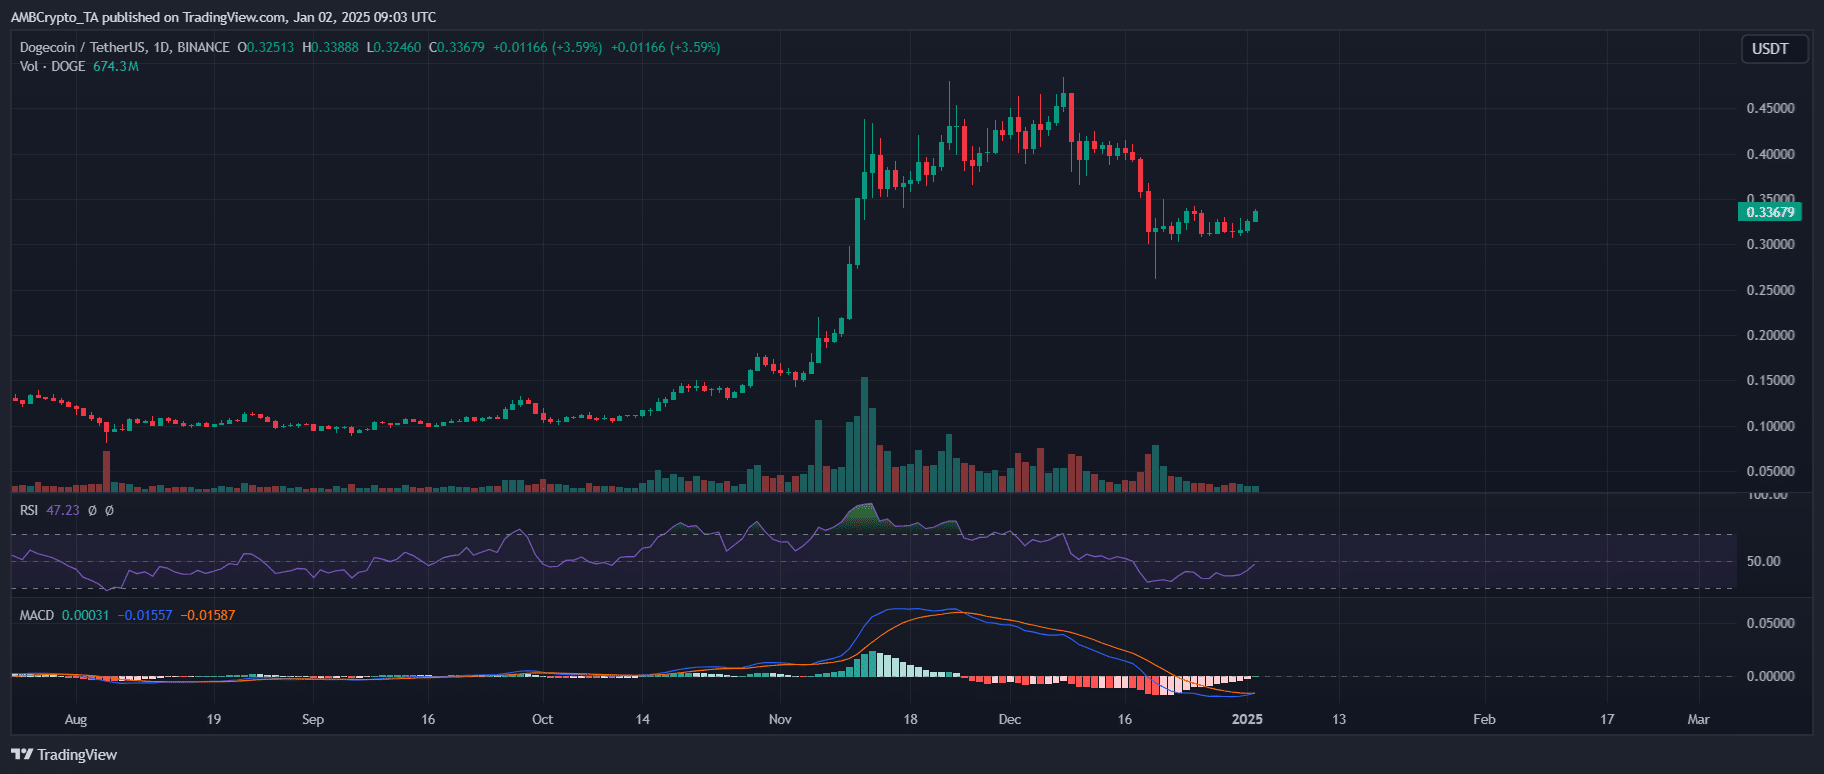Click the 0.45000 price axis label
The height and width of the screenshot is (774, 1824).
tap(1770, 108)
